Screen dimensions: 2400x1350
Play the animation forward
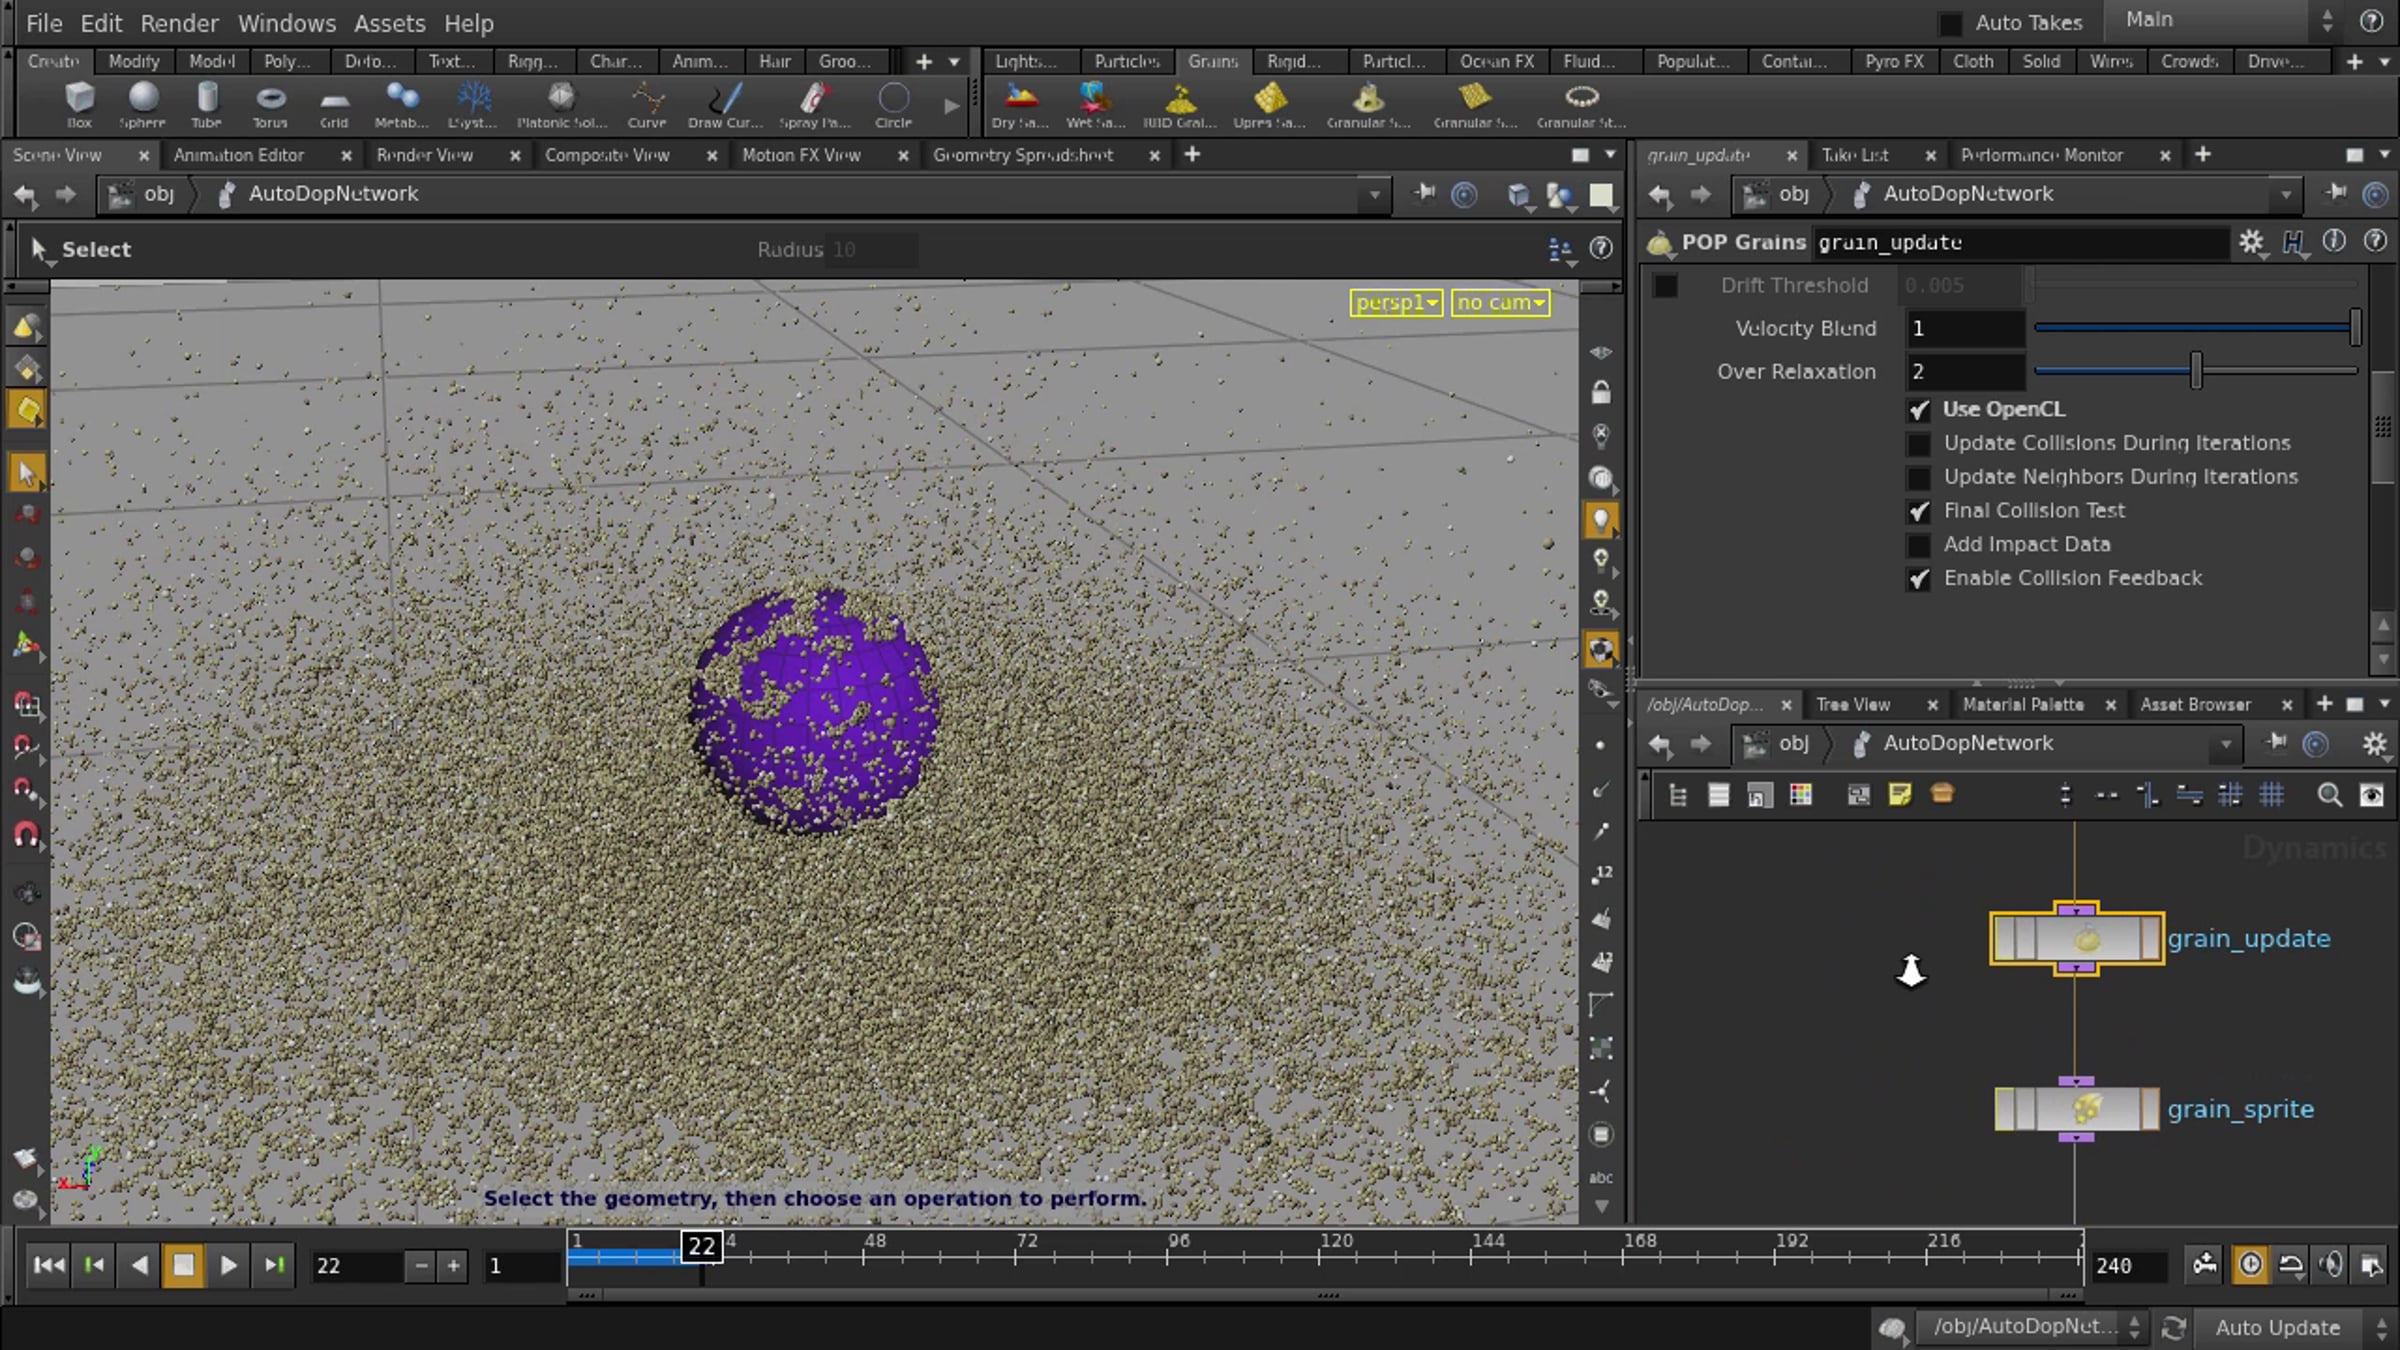point(228,1265)
